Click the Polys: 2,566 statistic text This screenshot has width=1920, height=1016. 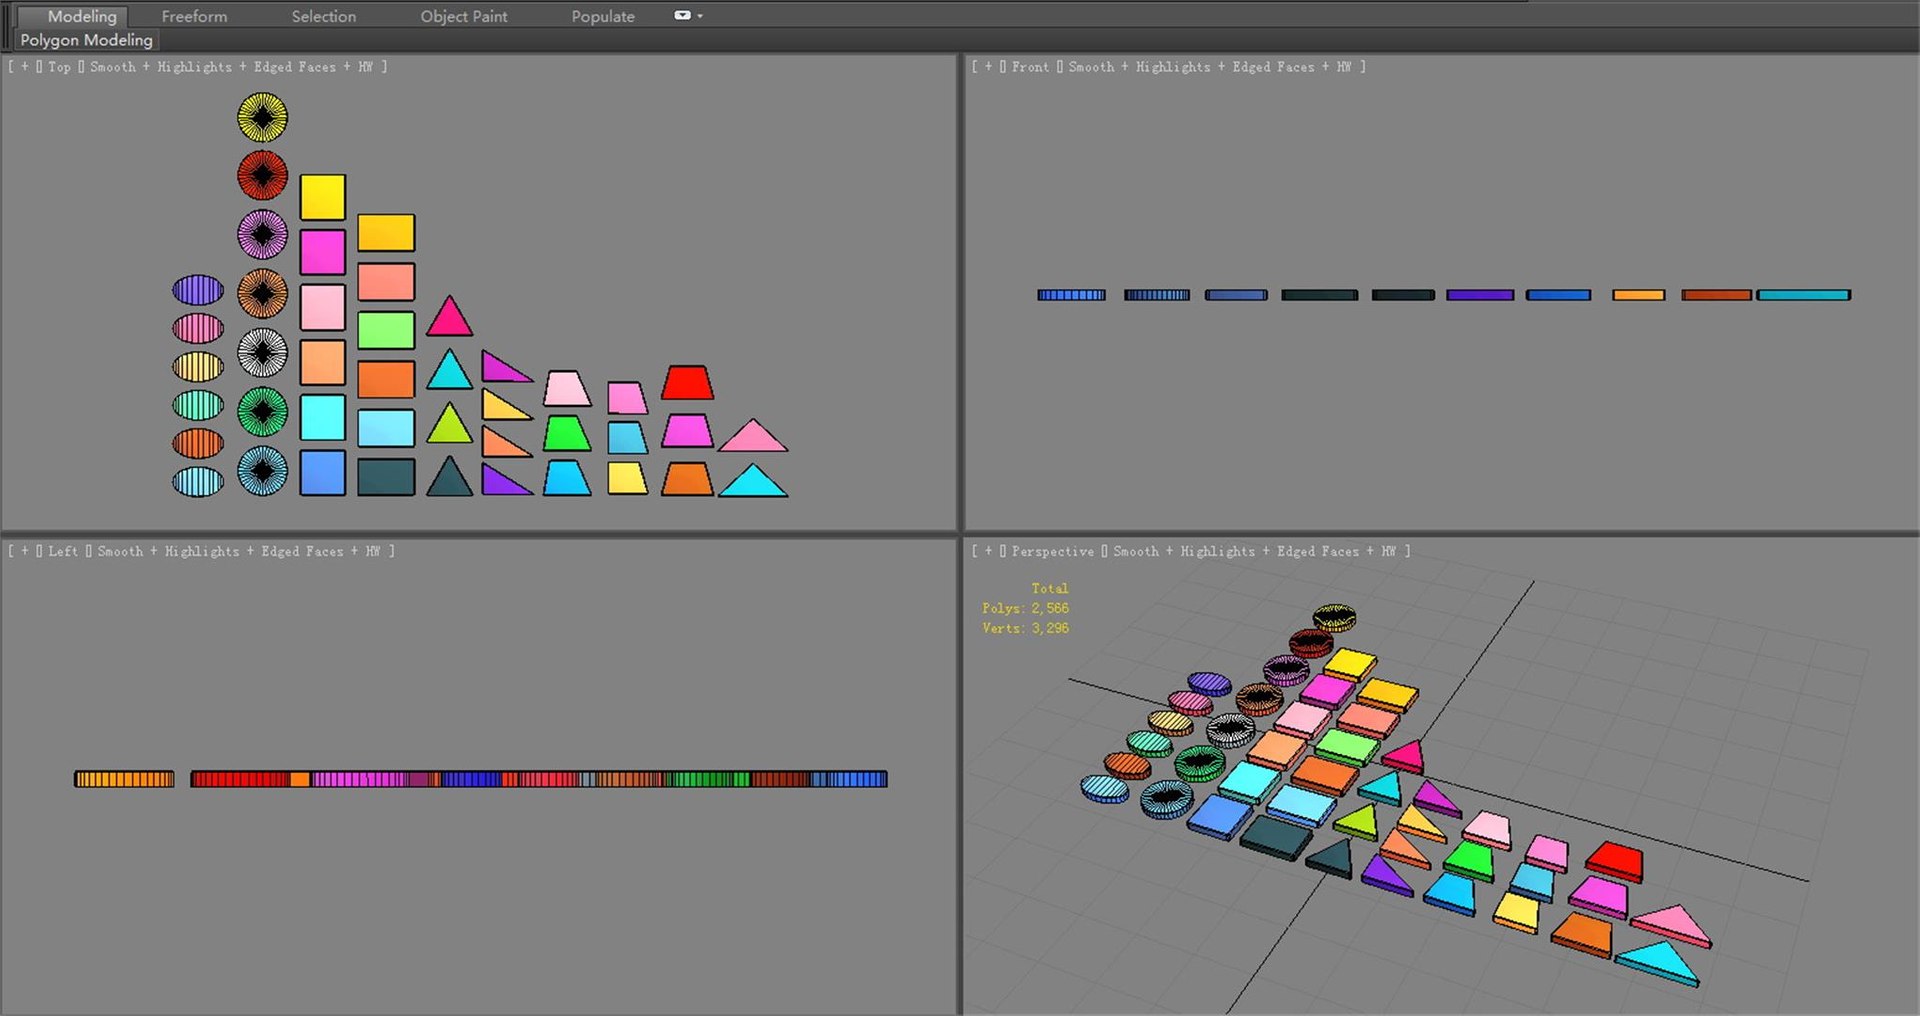point(1025,608)
